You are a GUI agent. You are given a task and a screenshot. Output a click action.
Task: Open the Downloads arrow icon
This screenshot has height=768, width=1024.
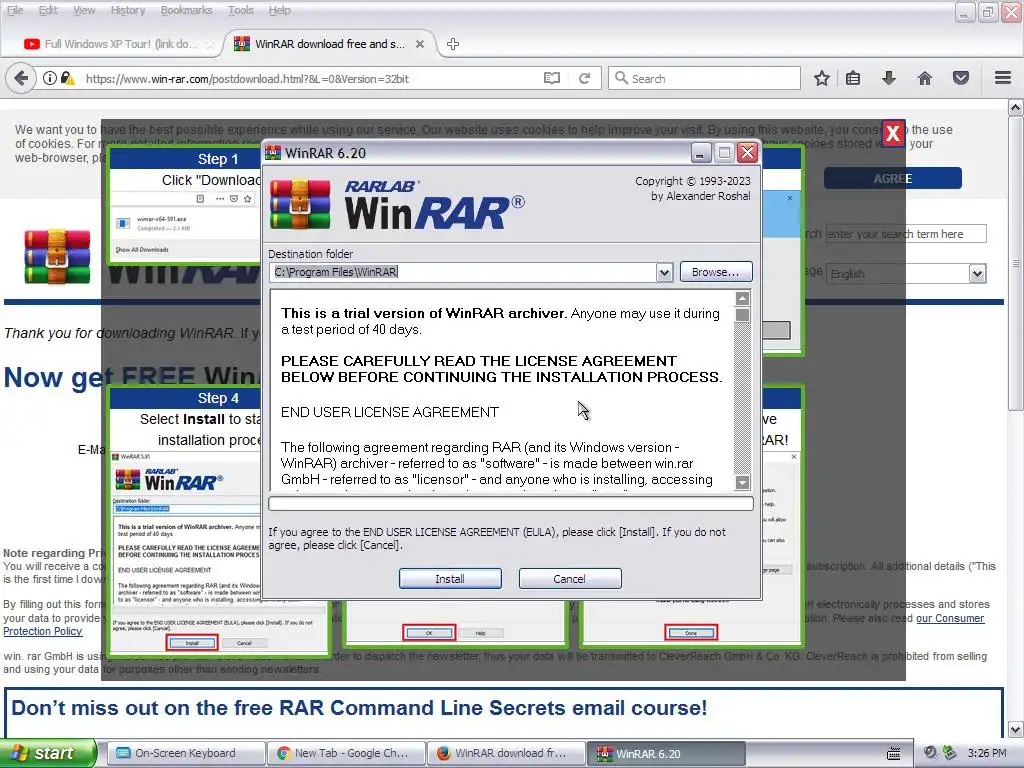point(889,78)
